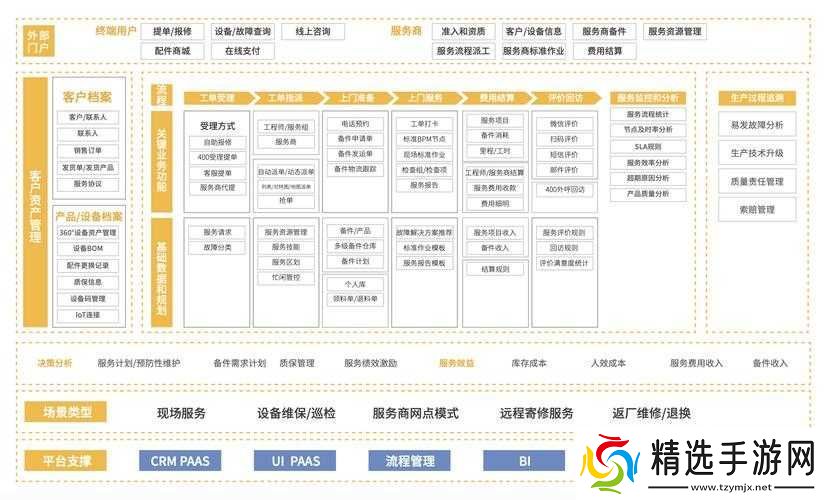Open the 流程管理 platform block
Screen dimensions: 826x500
410,461
